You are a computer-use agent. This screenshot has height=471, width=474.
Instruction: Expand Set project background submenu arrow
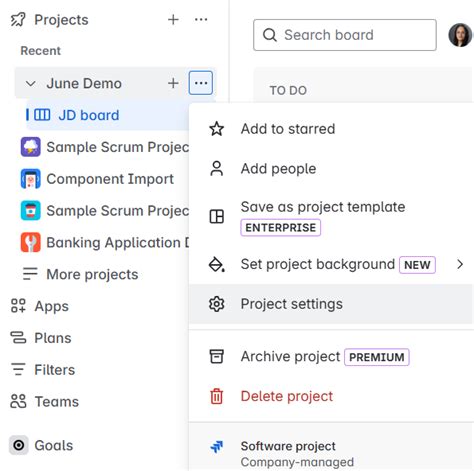[x=460, y=264]
